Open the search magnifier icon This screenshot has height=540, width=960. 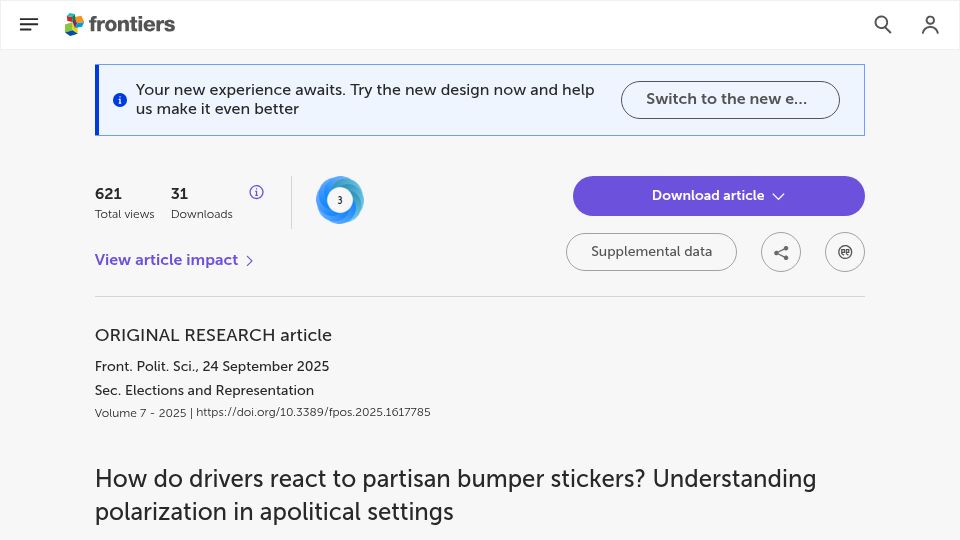coord(882,24)
